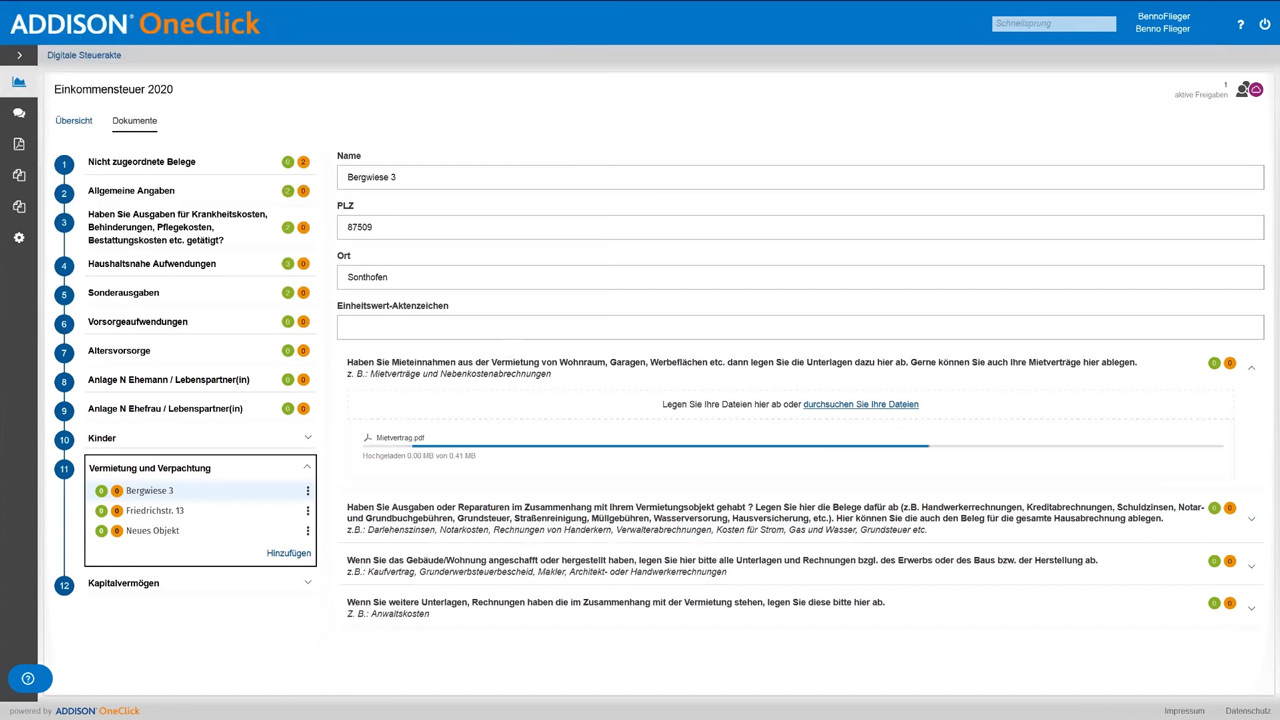Open the three-dot menu for Friedrichstr. 13
The image size is (1280, 720).
coord(307,511)
